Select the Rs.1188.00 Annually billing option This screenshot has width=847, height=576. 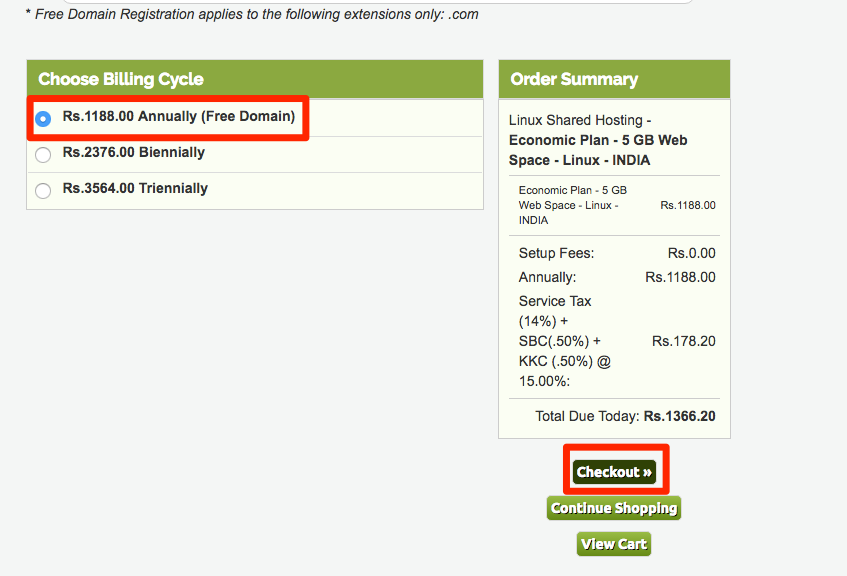tap(43, 118)
